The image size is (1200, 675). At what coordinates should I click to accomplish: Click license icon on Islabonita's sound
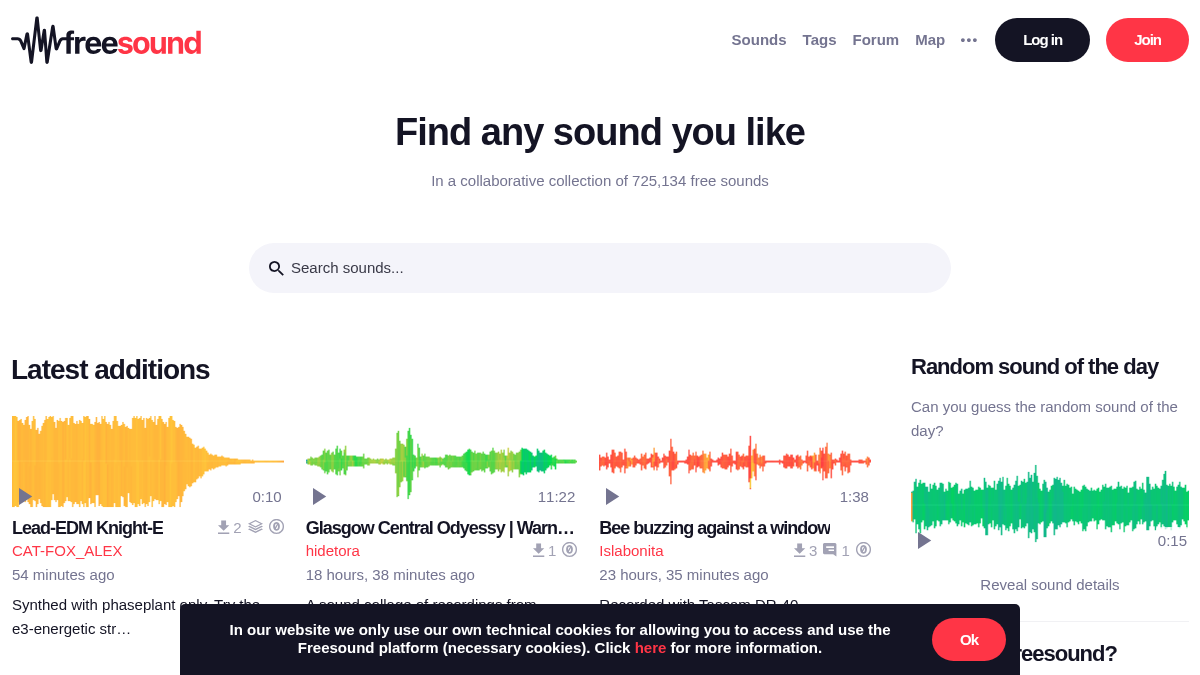click(863, 550)
